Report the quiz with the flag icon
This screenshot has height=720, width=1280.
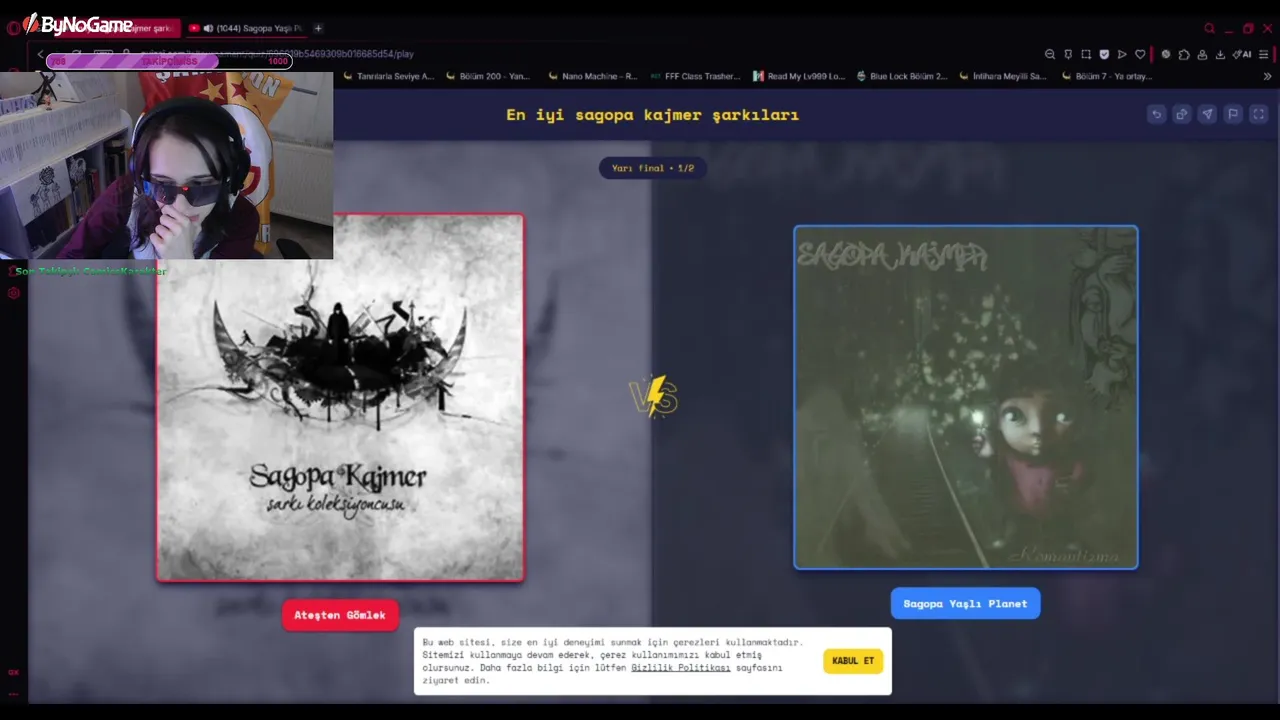[1233, 114]
